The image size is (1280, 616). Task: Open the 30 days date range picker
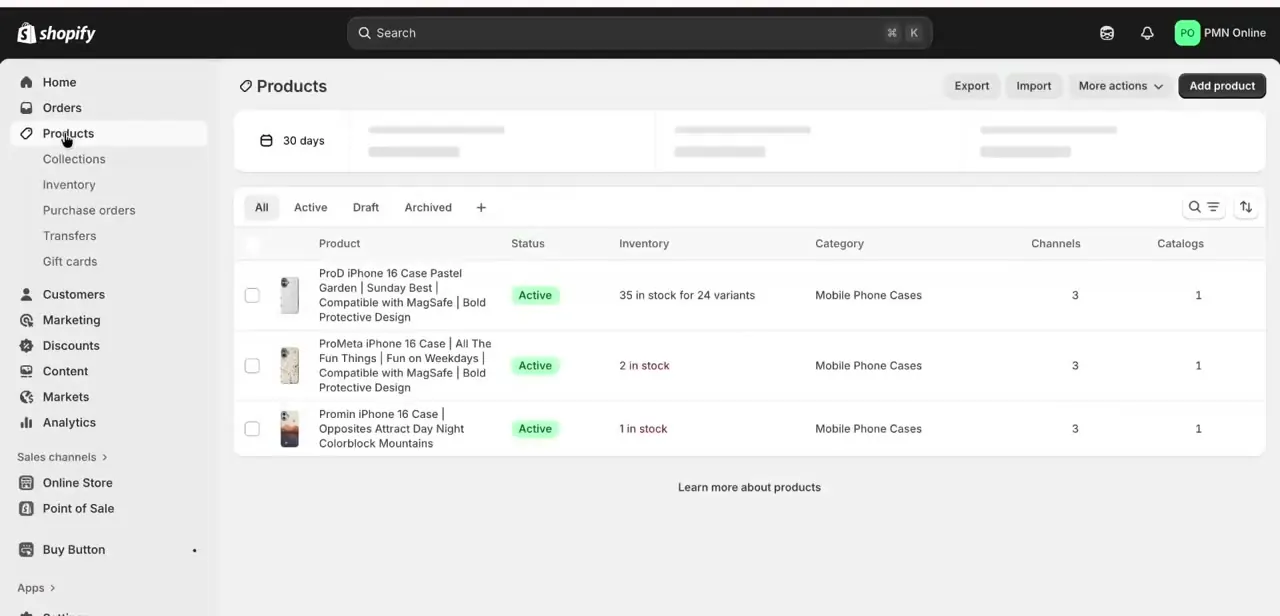292,141
